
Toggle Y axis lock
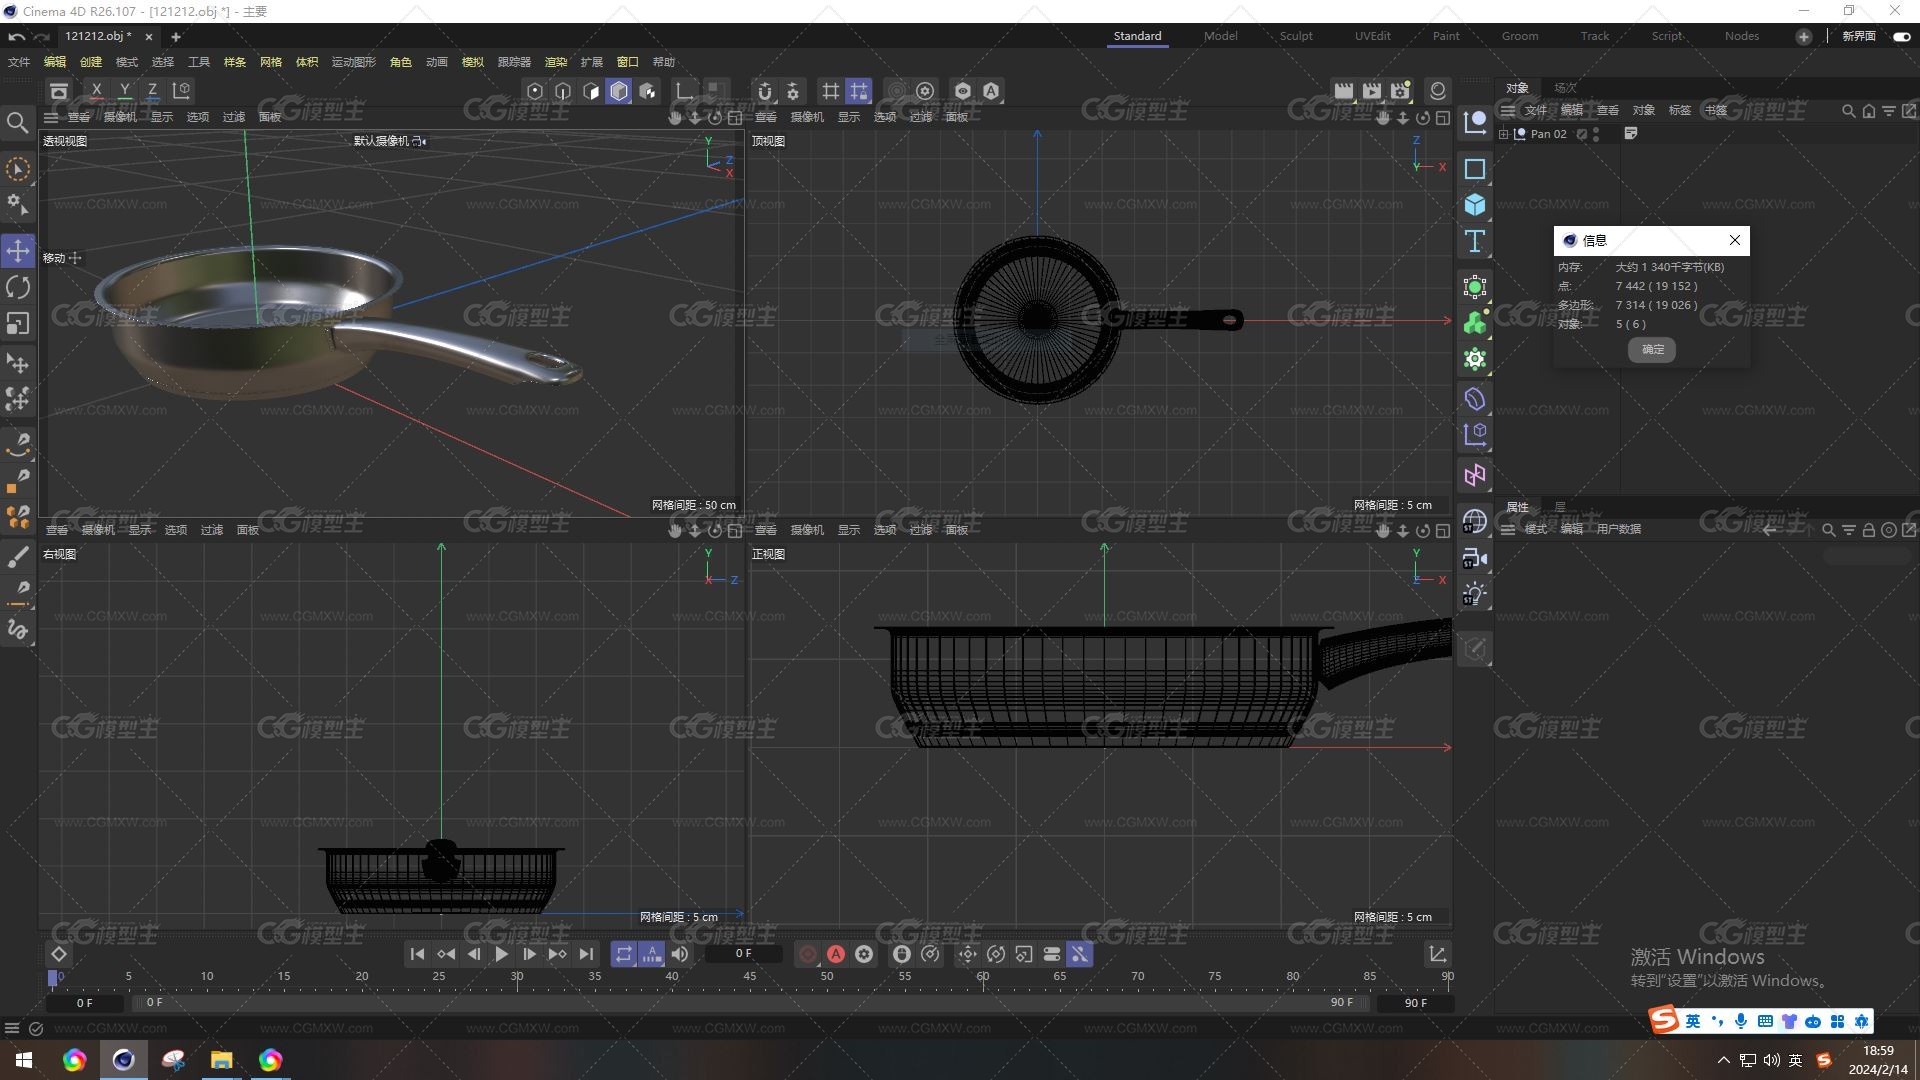click(x=124, y=91)
